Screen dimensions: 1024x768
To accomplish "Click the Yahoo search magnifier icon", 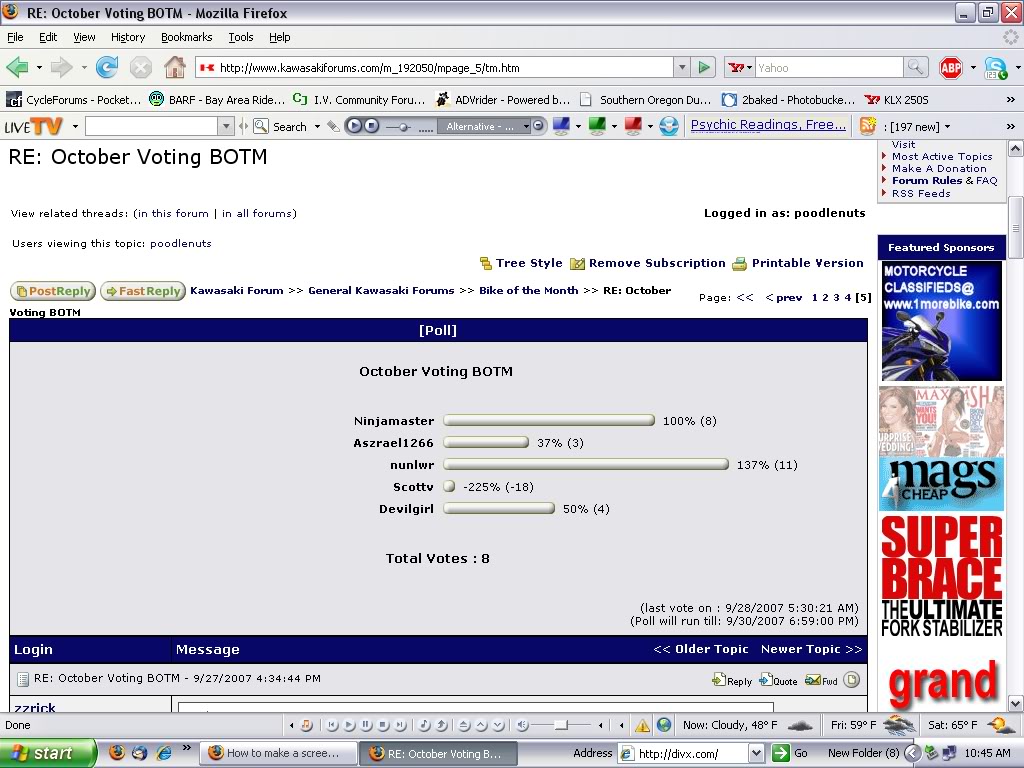I will (x=915, y=68).
